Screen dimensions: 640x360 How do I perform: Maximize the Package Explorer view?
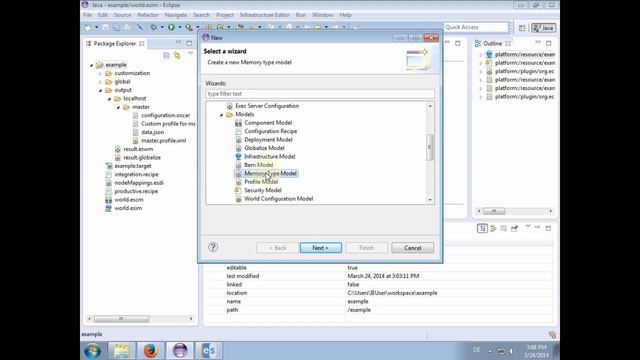[189, 43]
